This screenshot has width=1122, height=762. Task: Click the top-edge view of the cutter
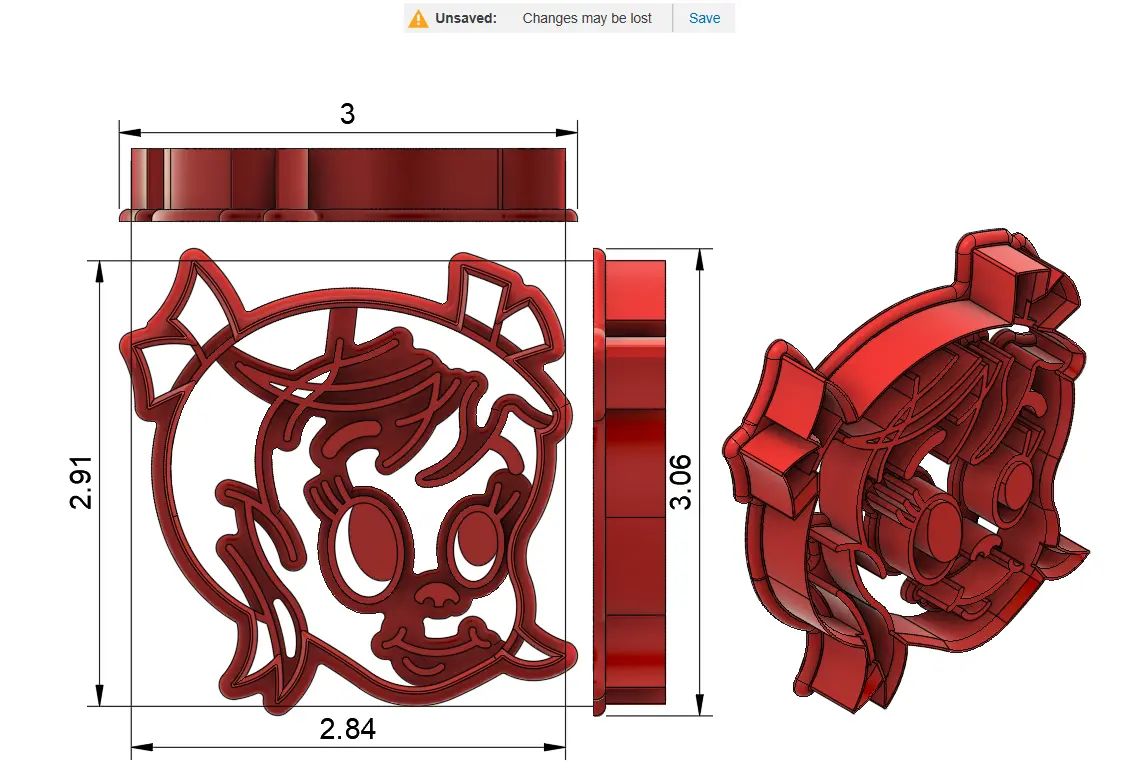[x=348, y=185]
